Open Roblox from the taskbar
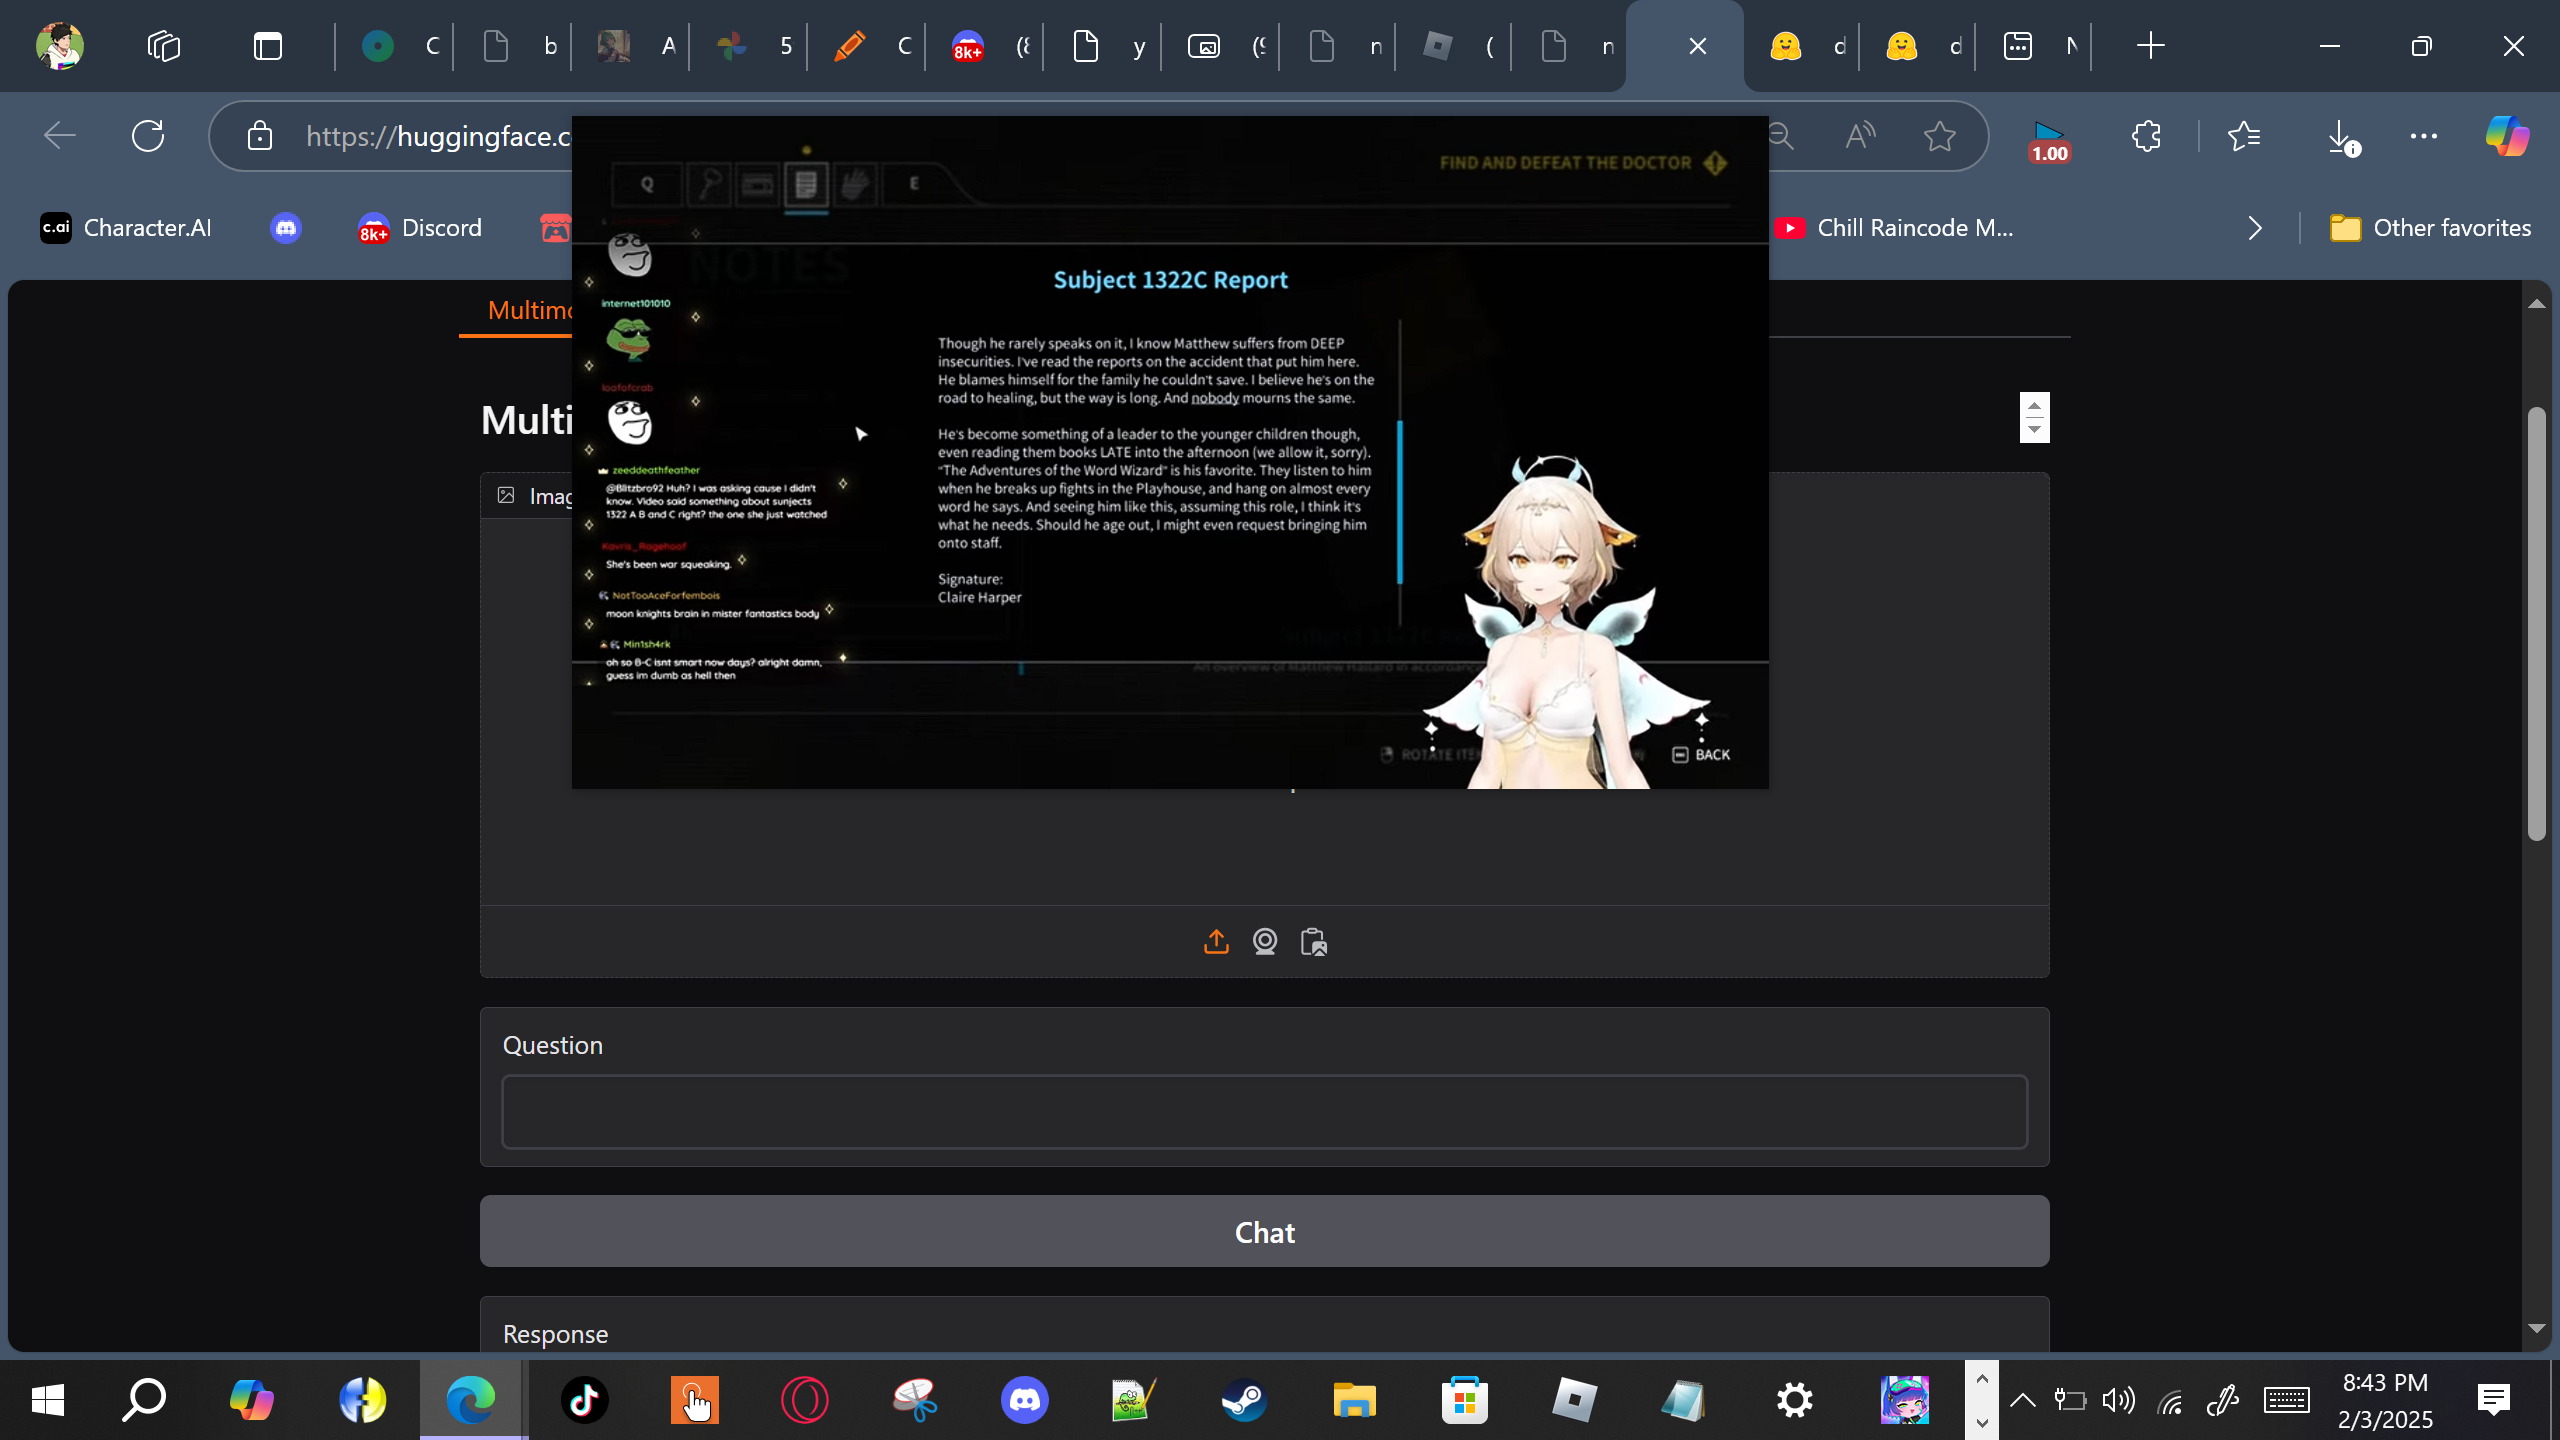 click(x=1575, y=1400)
